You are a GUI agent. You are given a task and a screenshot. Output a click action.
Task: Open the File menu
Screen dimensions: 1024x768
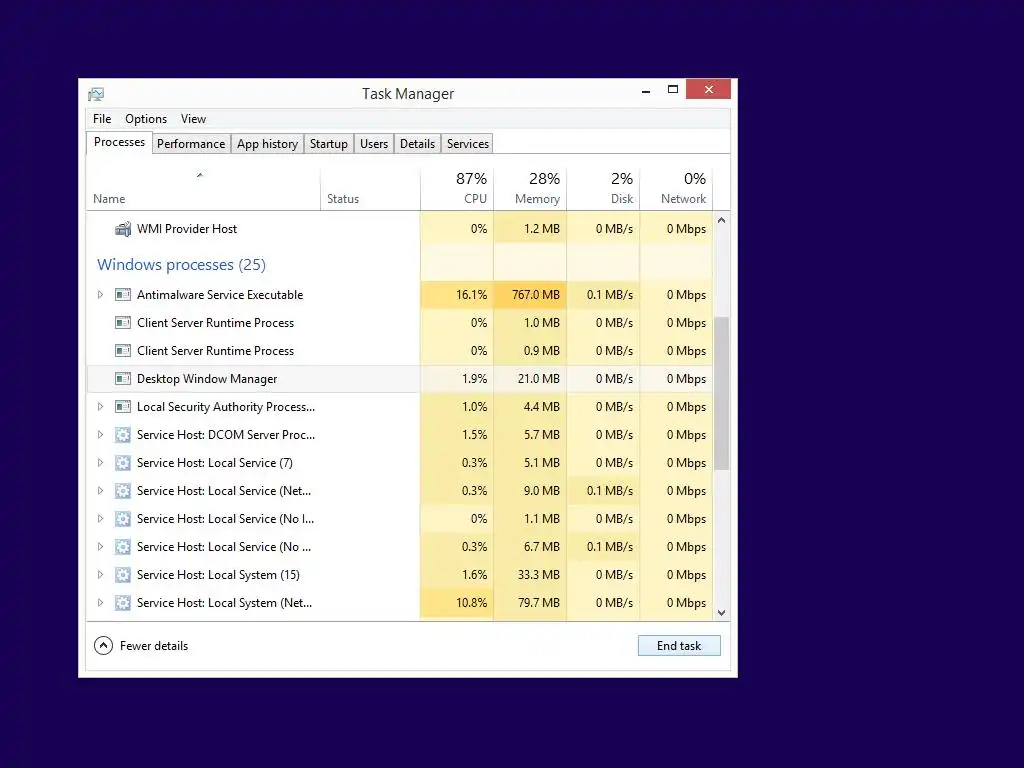click(x=102, y=119)
